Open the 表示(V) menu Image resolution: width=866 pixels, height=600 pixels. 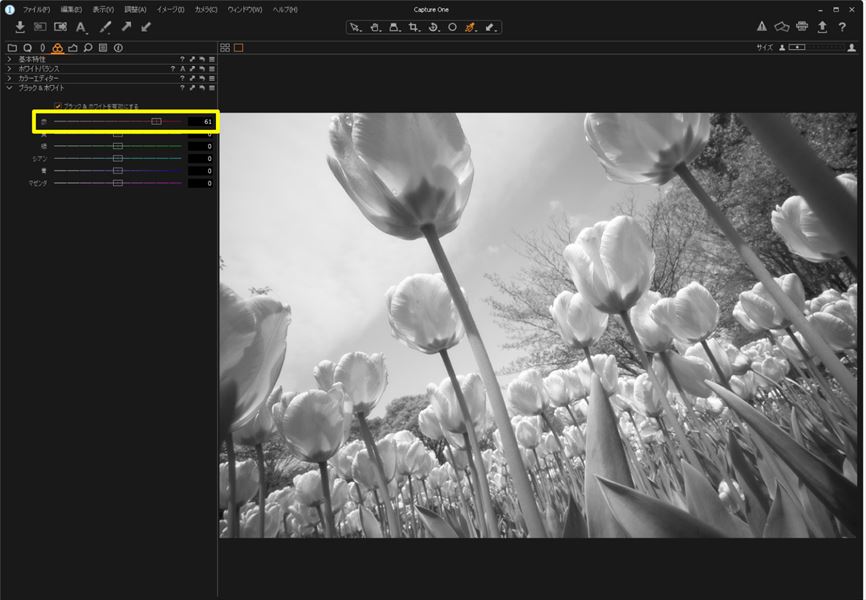103,9
